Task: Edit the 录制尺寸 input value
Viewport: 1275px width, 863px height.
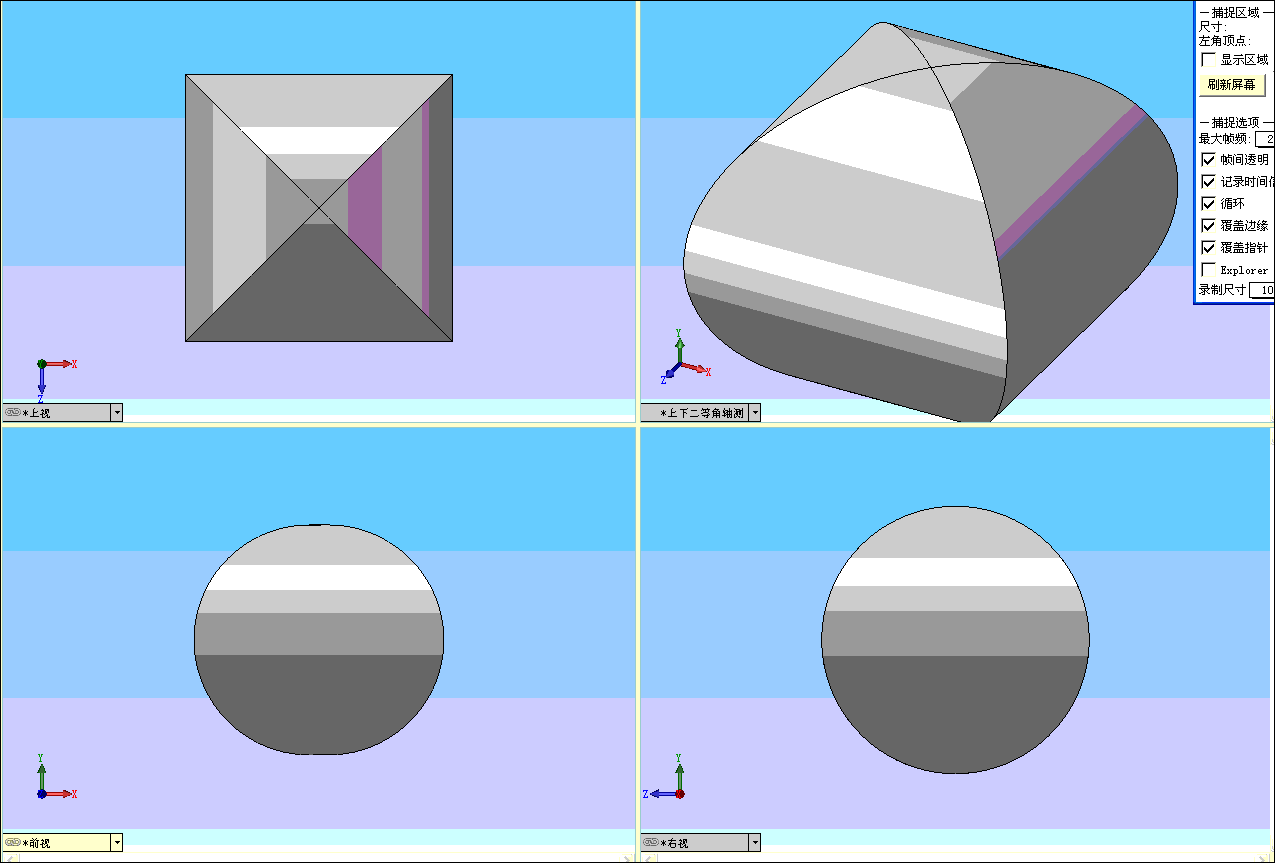Action: point(1263,289)
